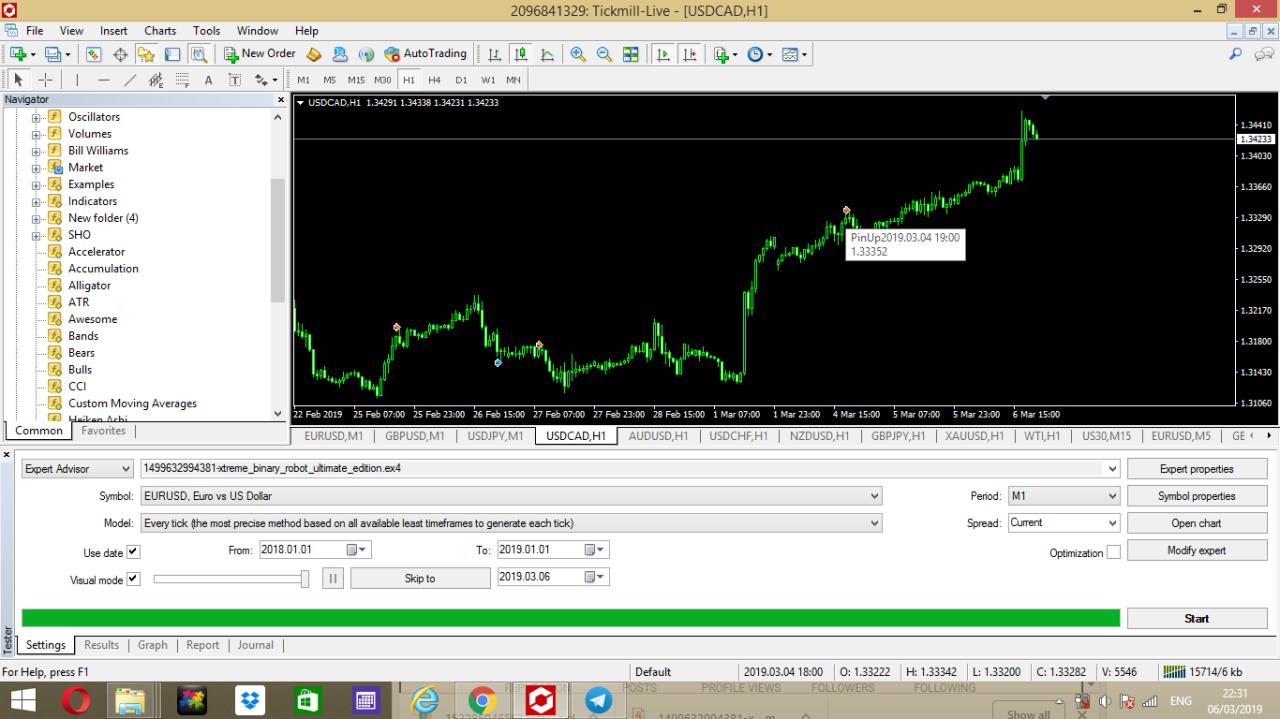Open MetaEditor with the yellow book icon
1280x719 pixels.
click(313, 54)
